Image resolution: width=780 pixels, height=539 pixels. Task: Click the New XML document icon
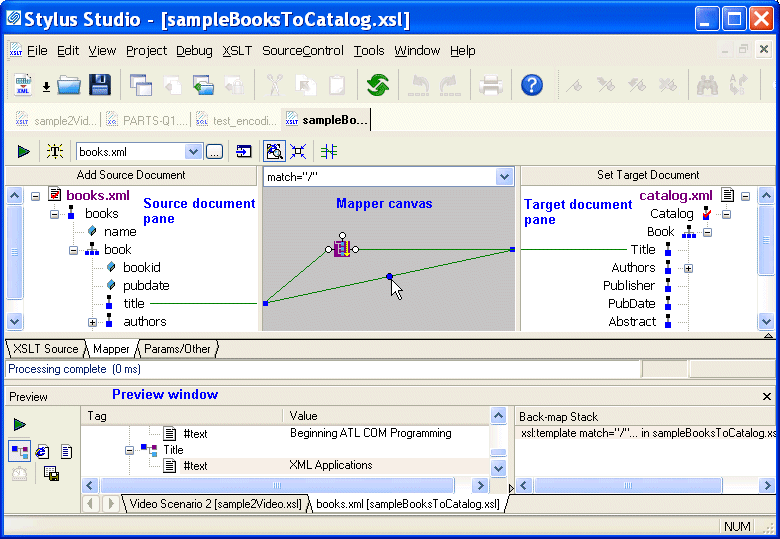(x=23, y=85)
